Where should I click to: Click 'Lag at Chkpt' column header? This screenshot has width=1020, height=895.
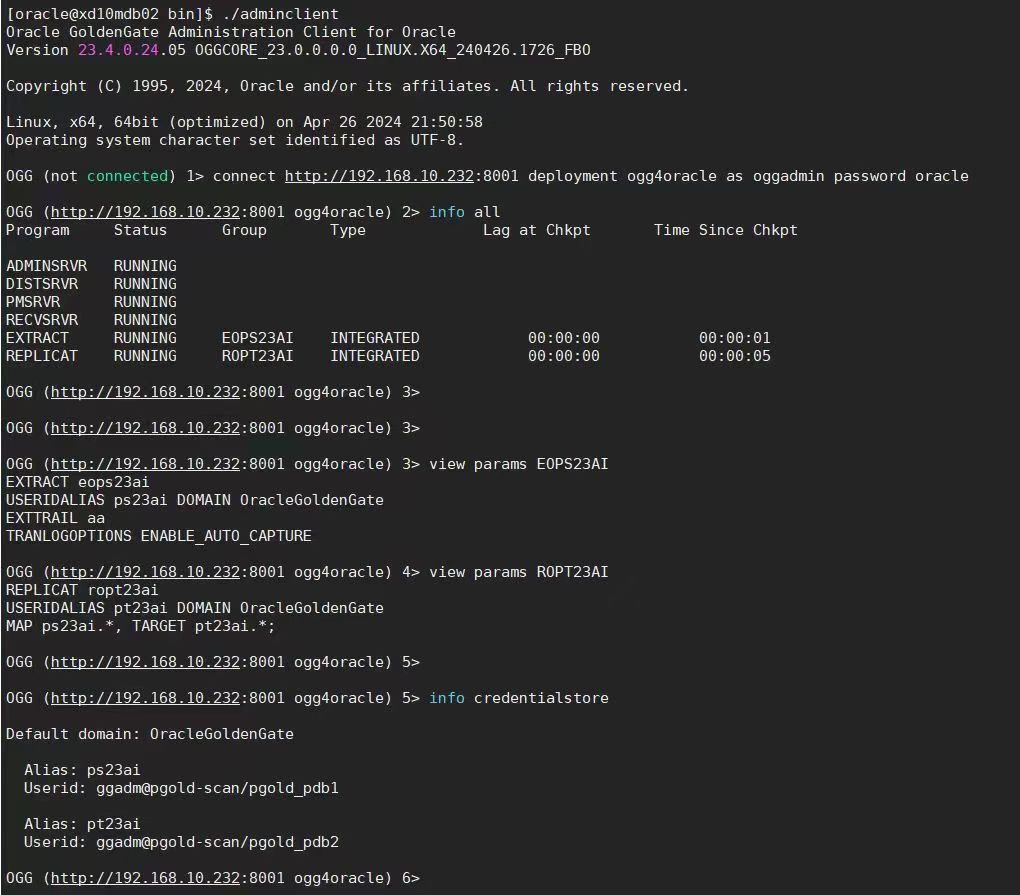click(x=537, y=230)
